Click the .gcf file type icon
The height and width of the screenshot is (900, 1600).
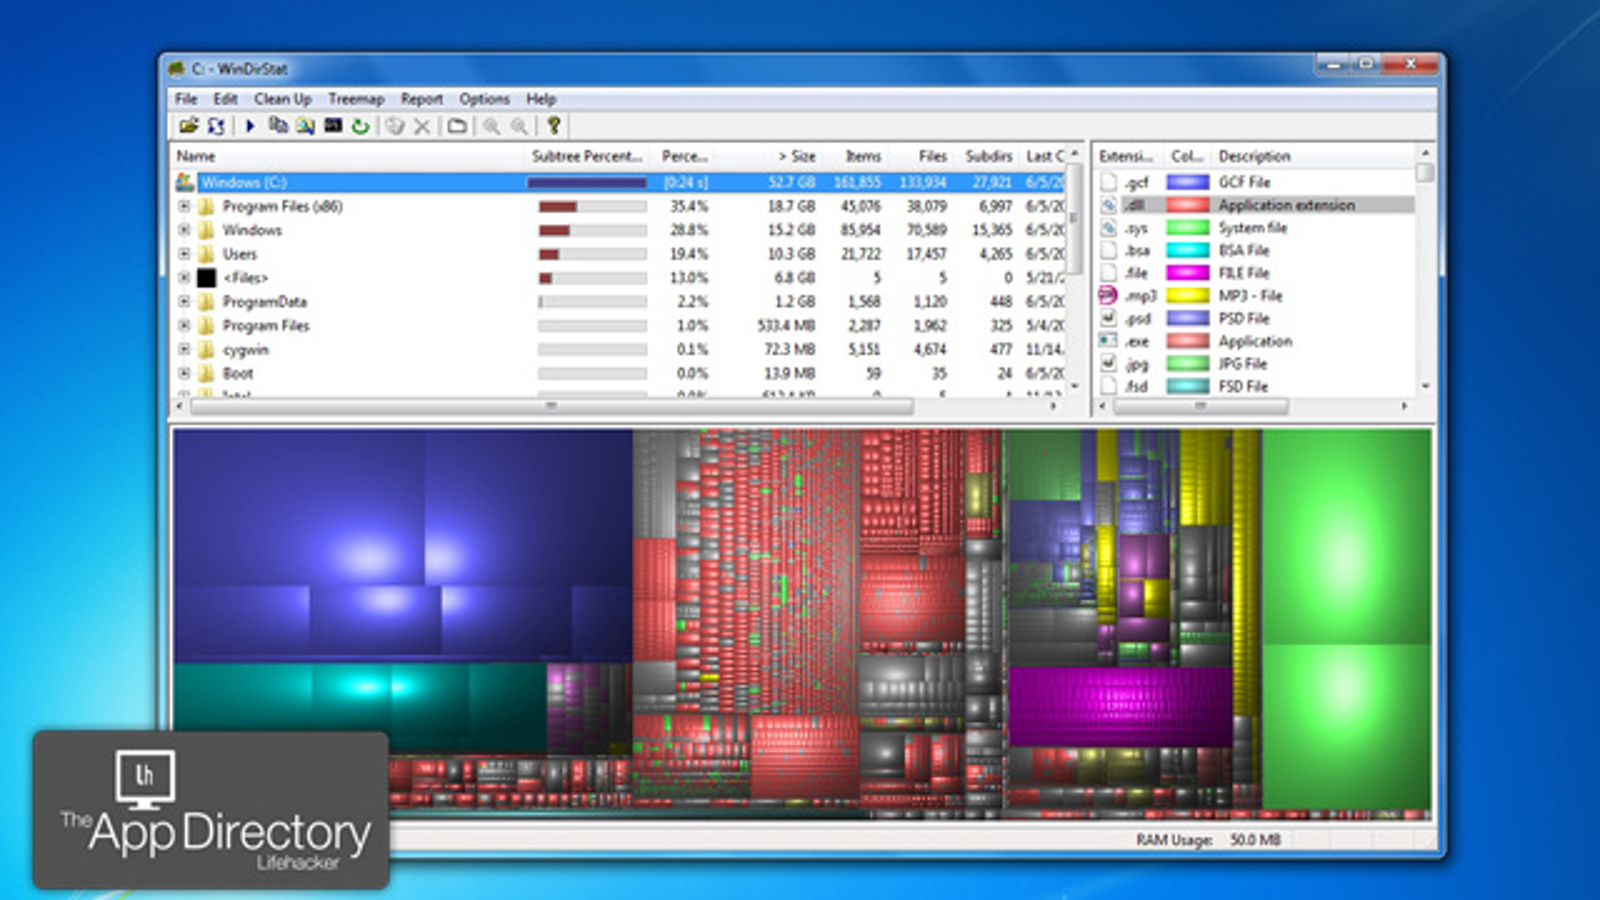(1108, 182)
